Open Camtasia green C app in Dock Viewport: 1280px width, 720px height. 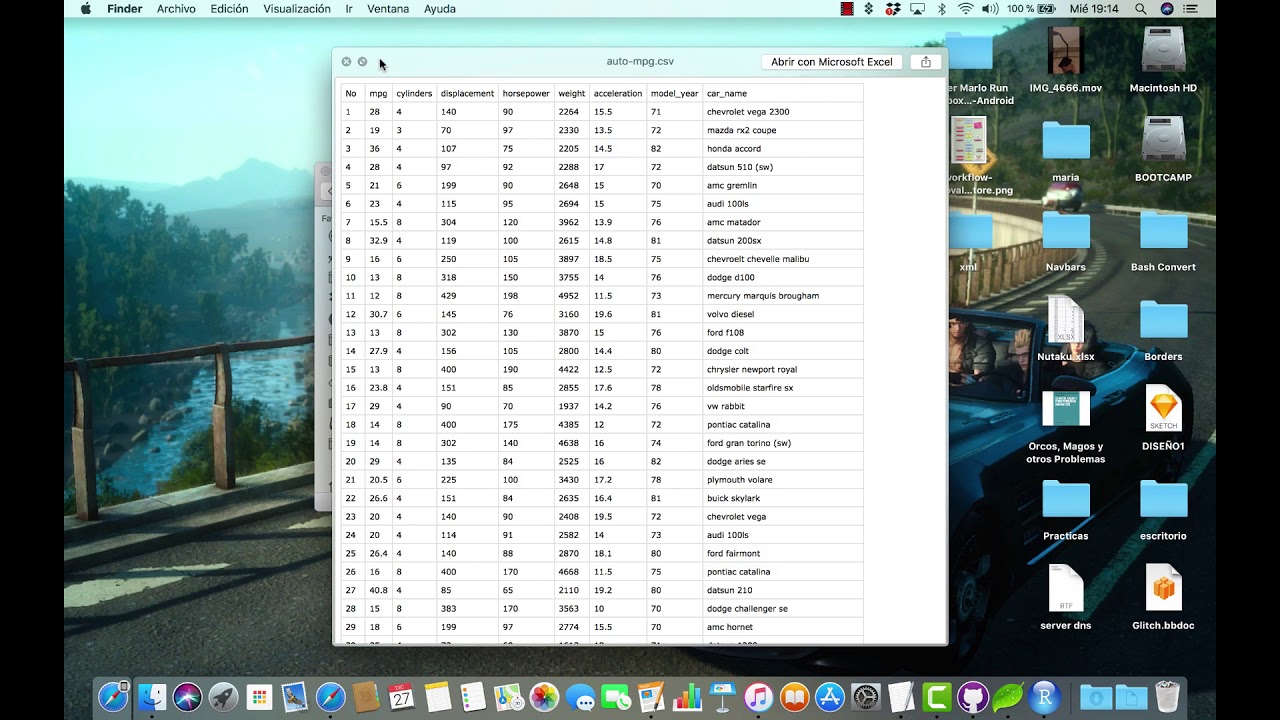click(937, 697)
